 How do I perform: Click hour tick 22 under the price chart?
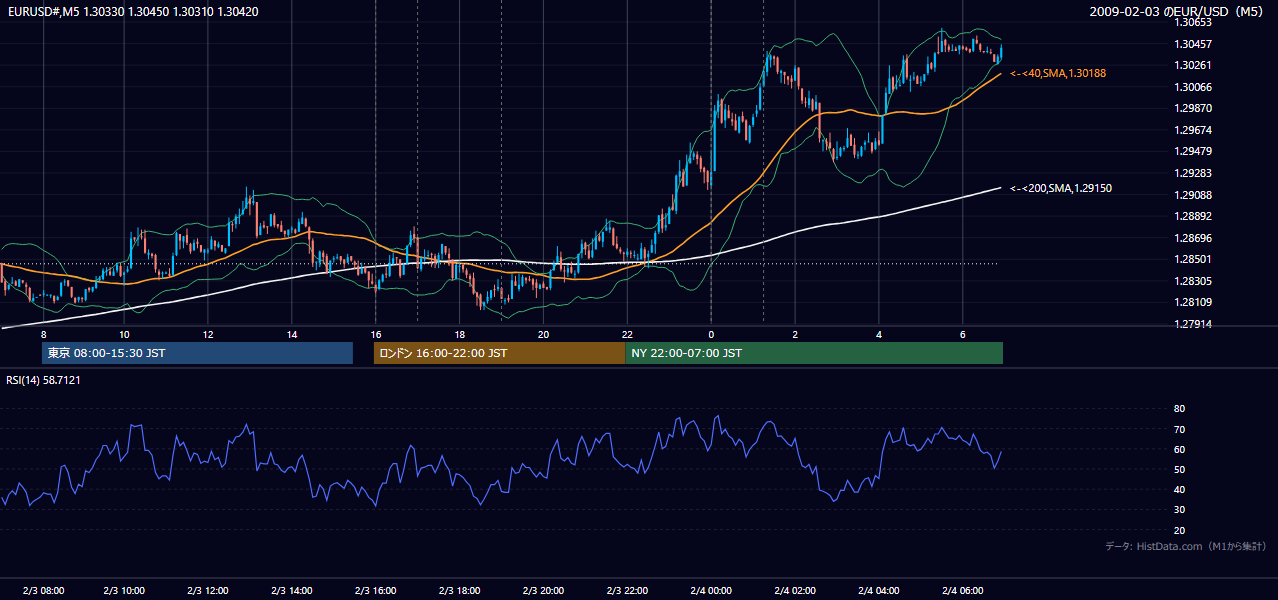627,334
